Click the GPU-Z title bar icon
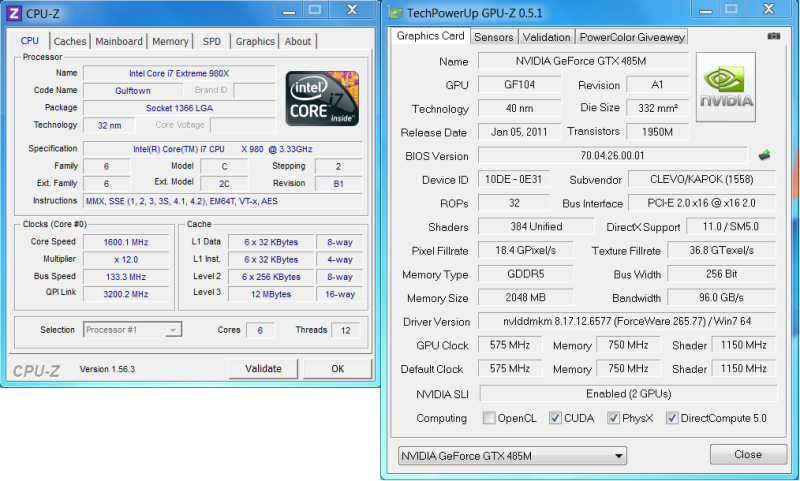The height and width of the screenshot is (481, 800). point(395,13)
